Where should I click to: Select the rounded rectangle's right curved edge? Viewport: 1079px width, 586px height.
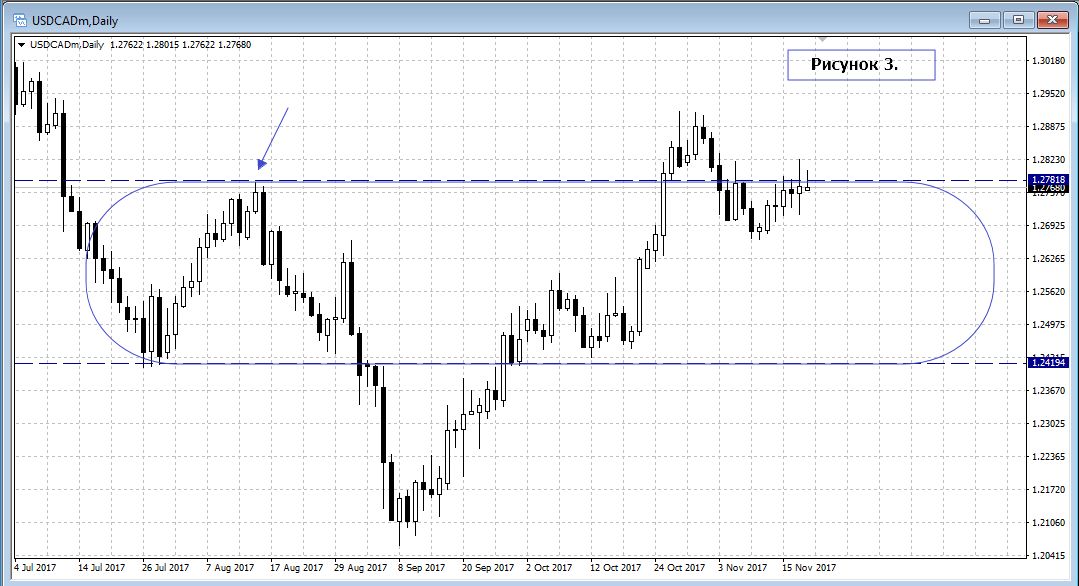point(994,273)
